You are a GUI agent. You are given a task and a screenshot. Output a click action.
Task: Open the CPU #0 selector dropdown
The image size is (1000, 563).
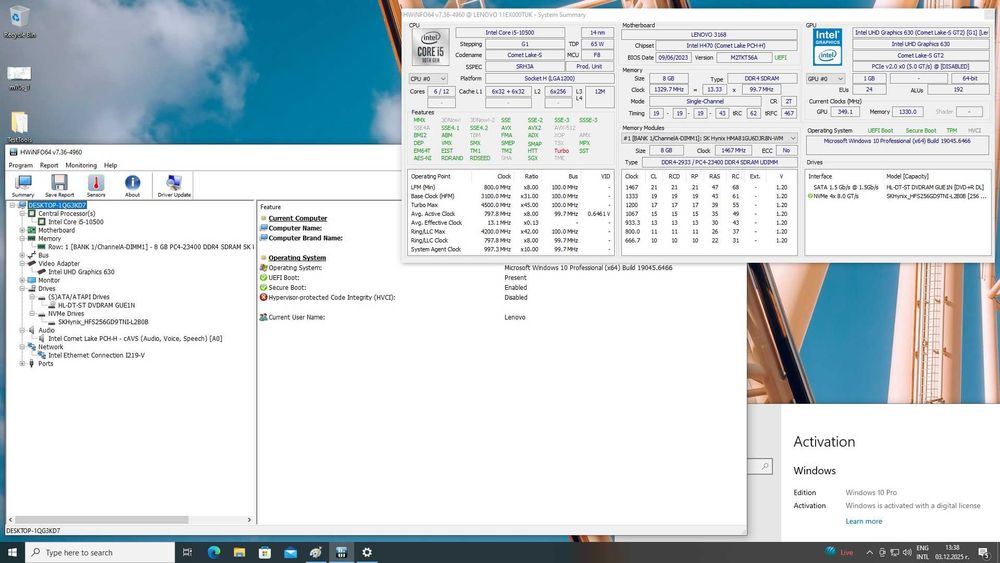[428, 78]
